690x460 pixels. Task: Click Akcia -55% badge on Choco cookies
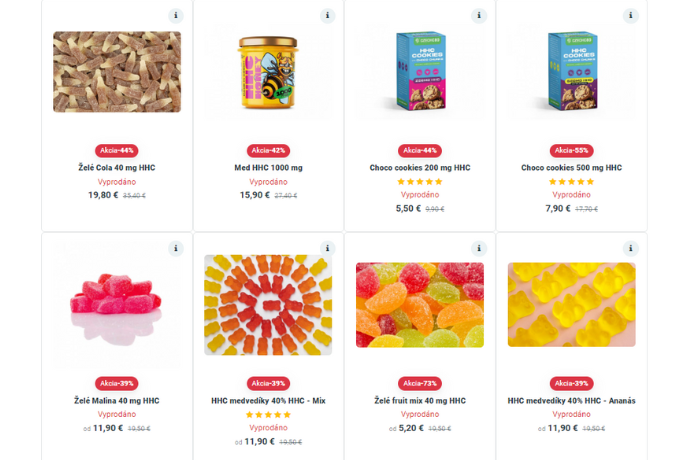571,150
